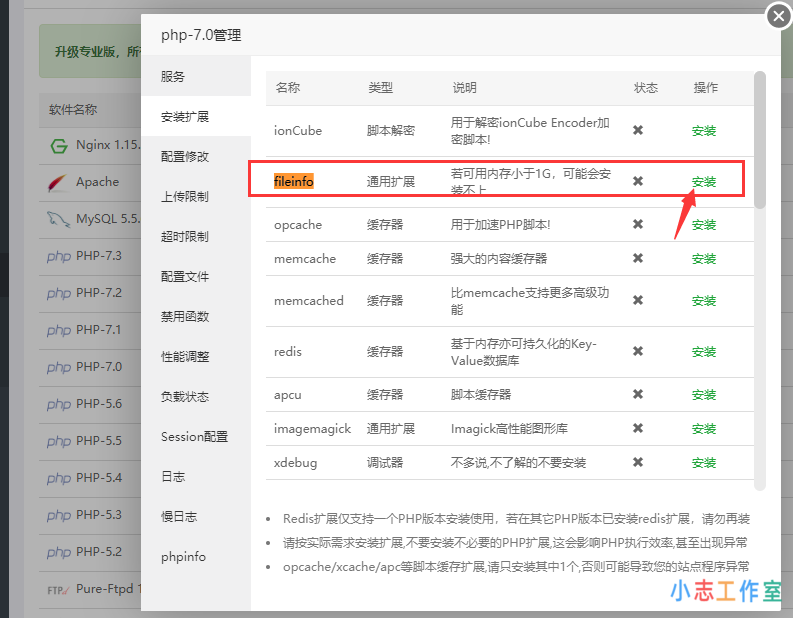Click the PHP-5.3 php icon
793x618 pixels.
(59, 515)
